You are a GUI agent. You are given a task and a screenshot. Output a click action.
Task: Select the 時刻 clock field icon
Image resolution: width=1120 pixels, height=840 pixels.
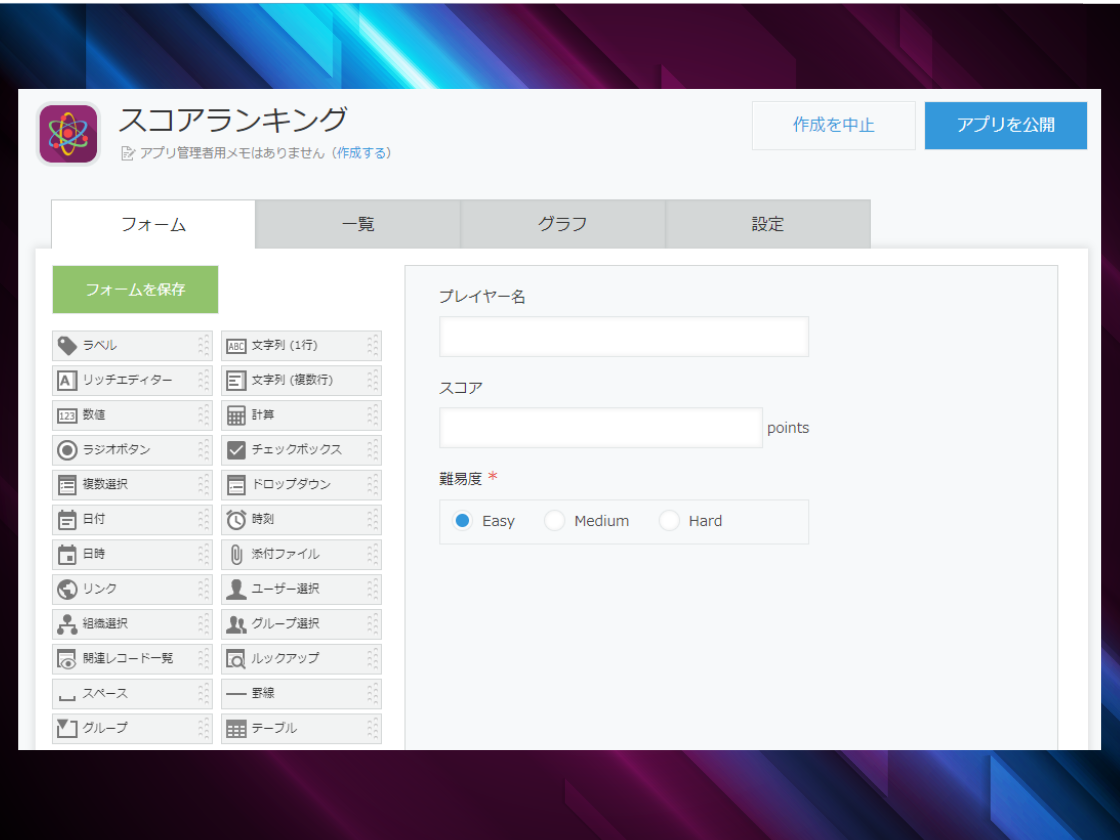[x=236, y=519]
